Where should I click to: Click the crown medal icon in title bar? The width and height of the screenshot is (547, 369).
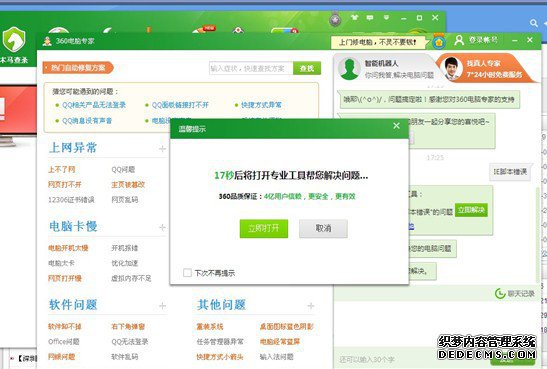click(439, 42)
